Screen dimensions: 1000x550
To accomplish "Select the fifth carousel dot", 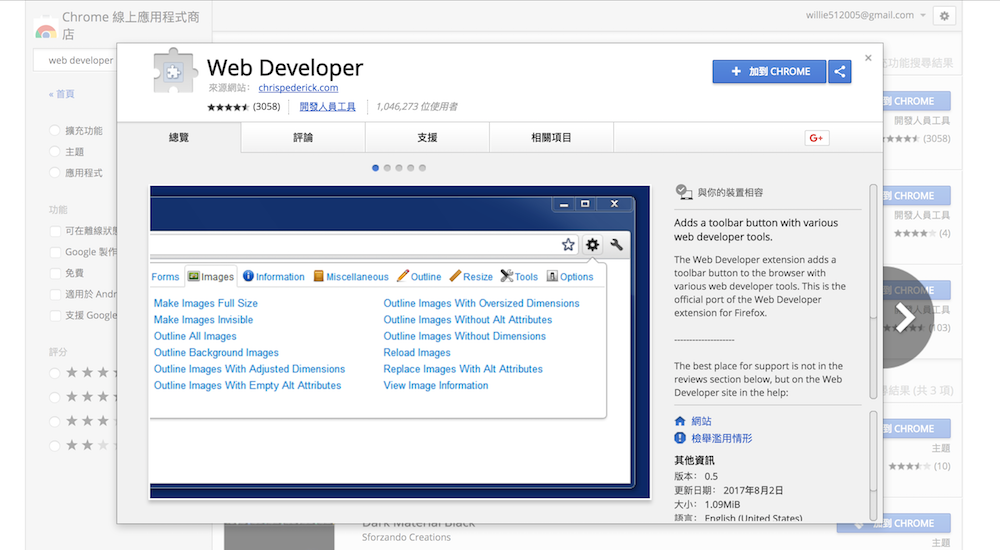I will [x=422, y=168].
